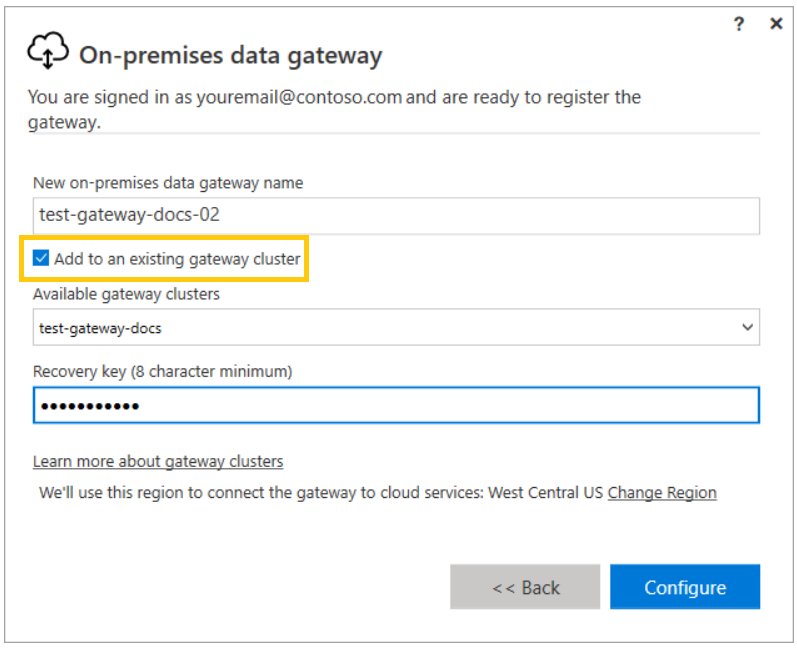Click the 'Recovery key (8 character minimum)' label
This screenshot has height=648, width=797.
[162, 371]
